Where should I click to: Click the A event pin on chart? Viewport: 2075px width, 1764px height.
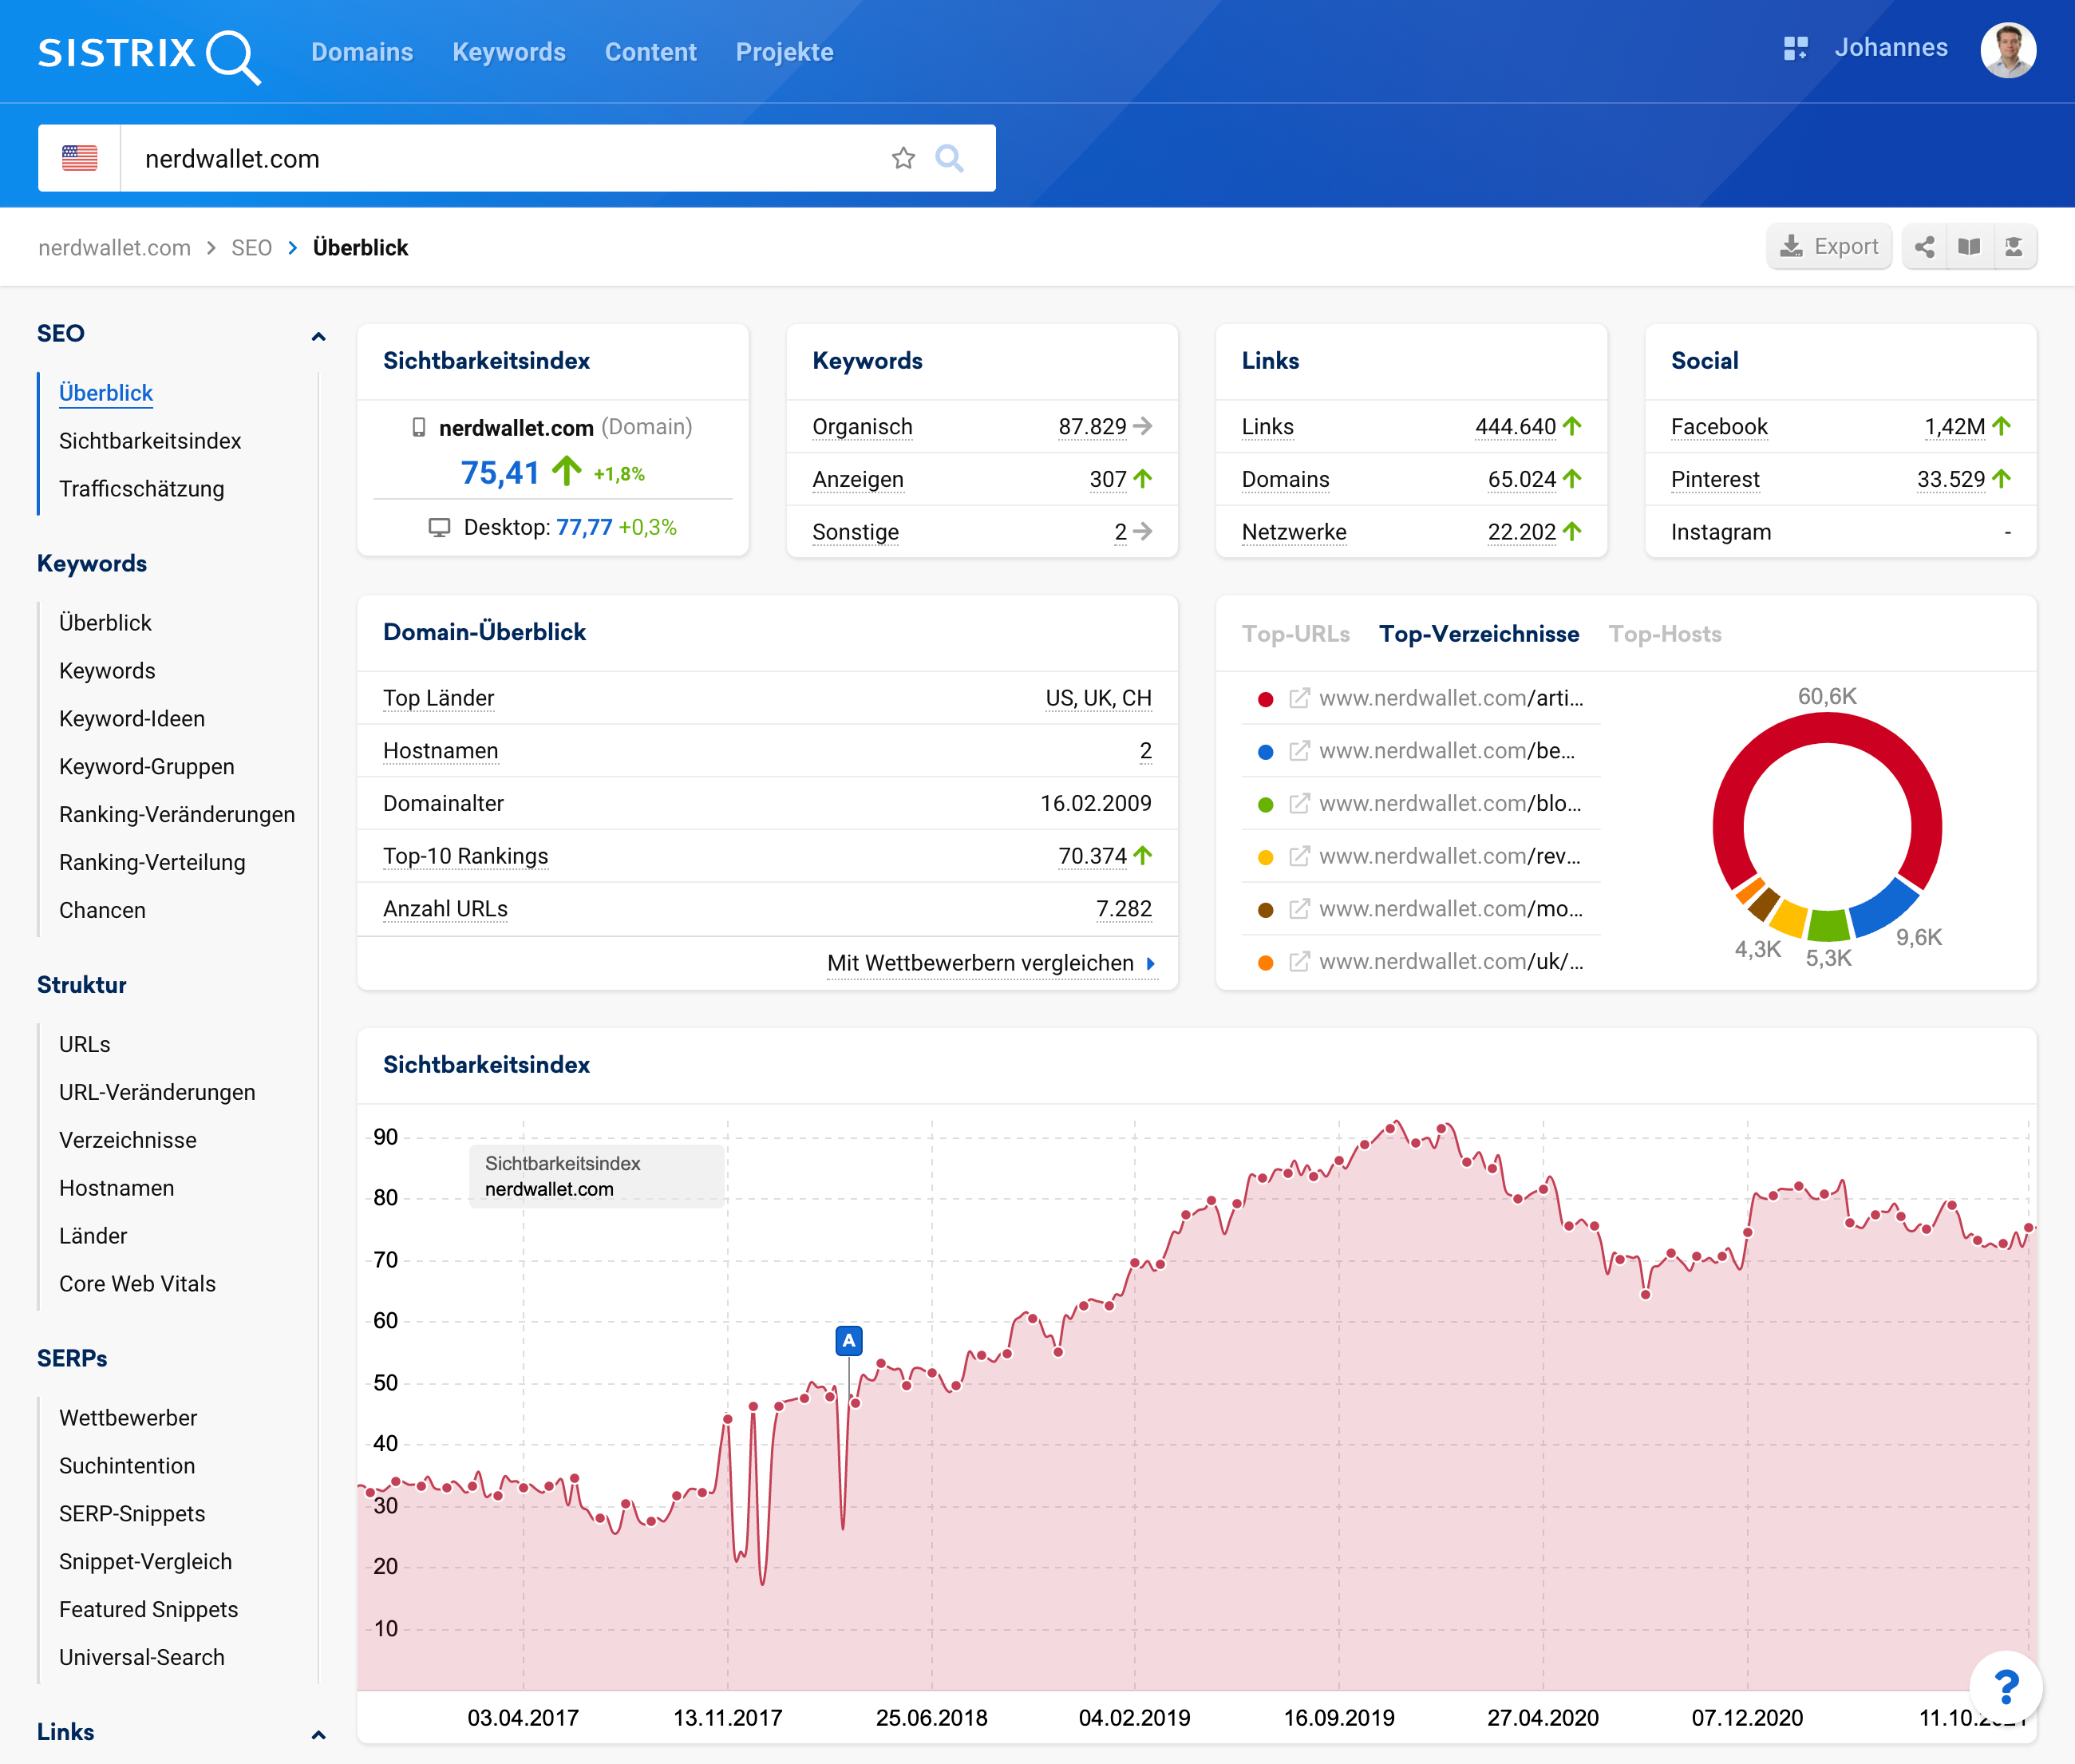pos(848,1340)
